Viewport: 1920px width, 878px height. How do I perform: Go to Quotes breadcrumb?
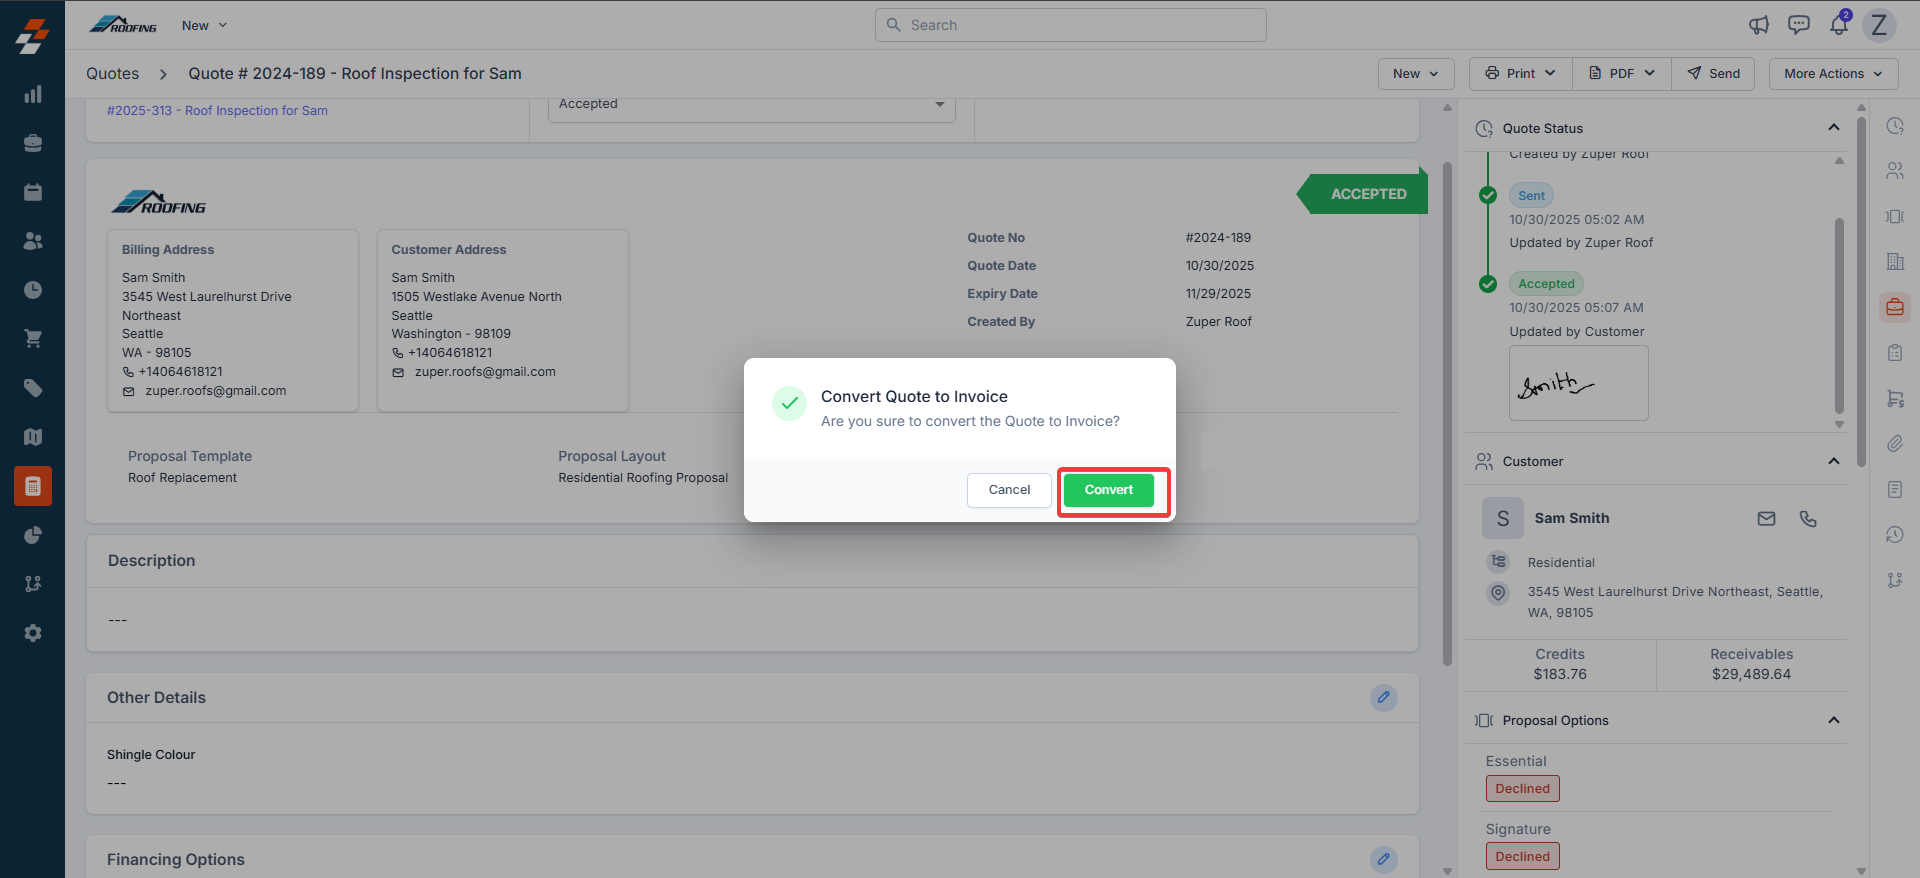(112, 74)
